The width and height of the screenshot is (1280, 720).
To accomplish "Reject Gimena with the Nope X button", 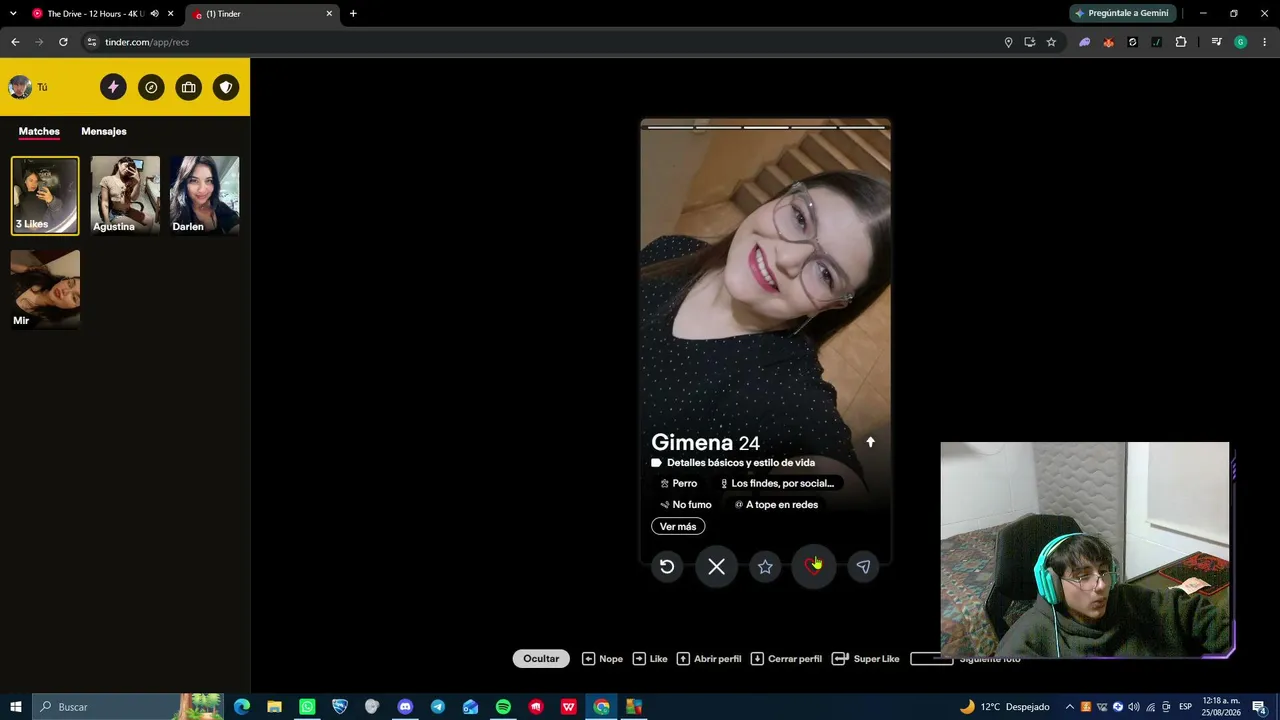I will (x=716, y=567).
